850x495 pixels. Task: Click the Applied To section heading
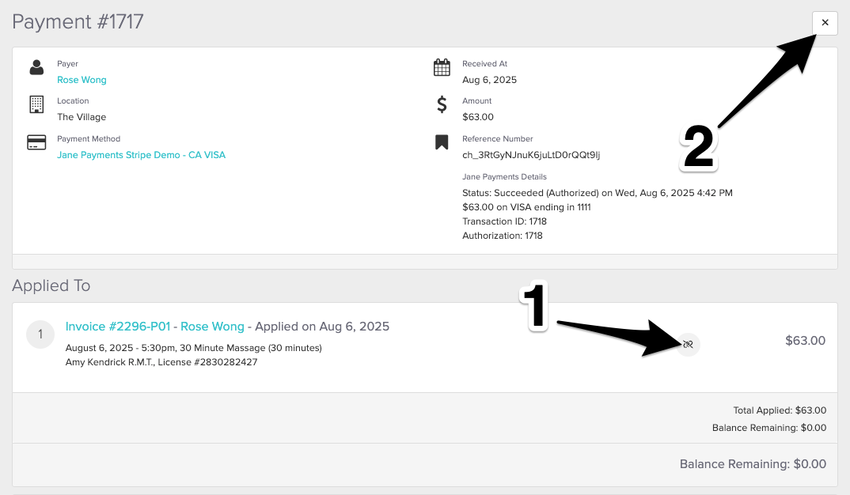tap(51, 286)
